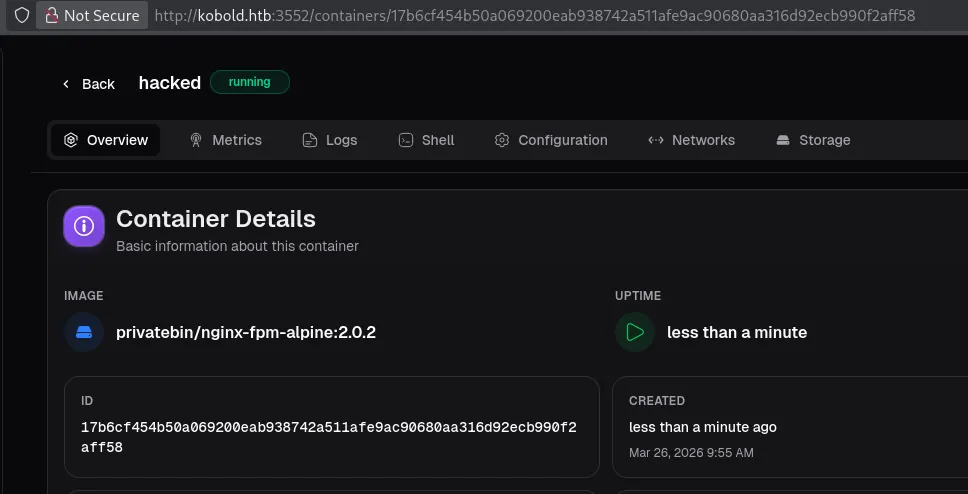Screen dimensions: 968x494
Task: Click the running status badge
Action: [x=250, y=82]
